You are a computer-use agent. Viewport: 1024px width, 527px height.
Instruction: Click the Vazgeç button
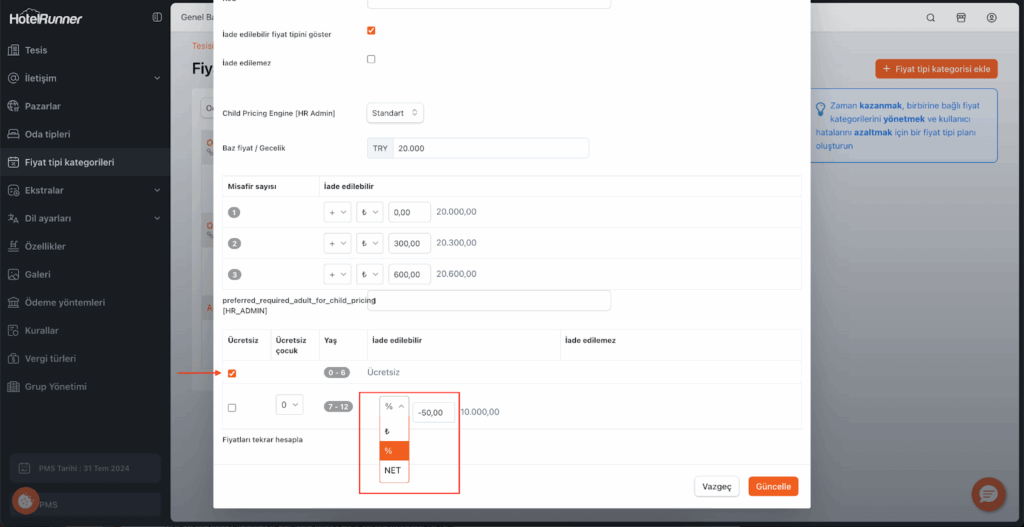point(717,486)
